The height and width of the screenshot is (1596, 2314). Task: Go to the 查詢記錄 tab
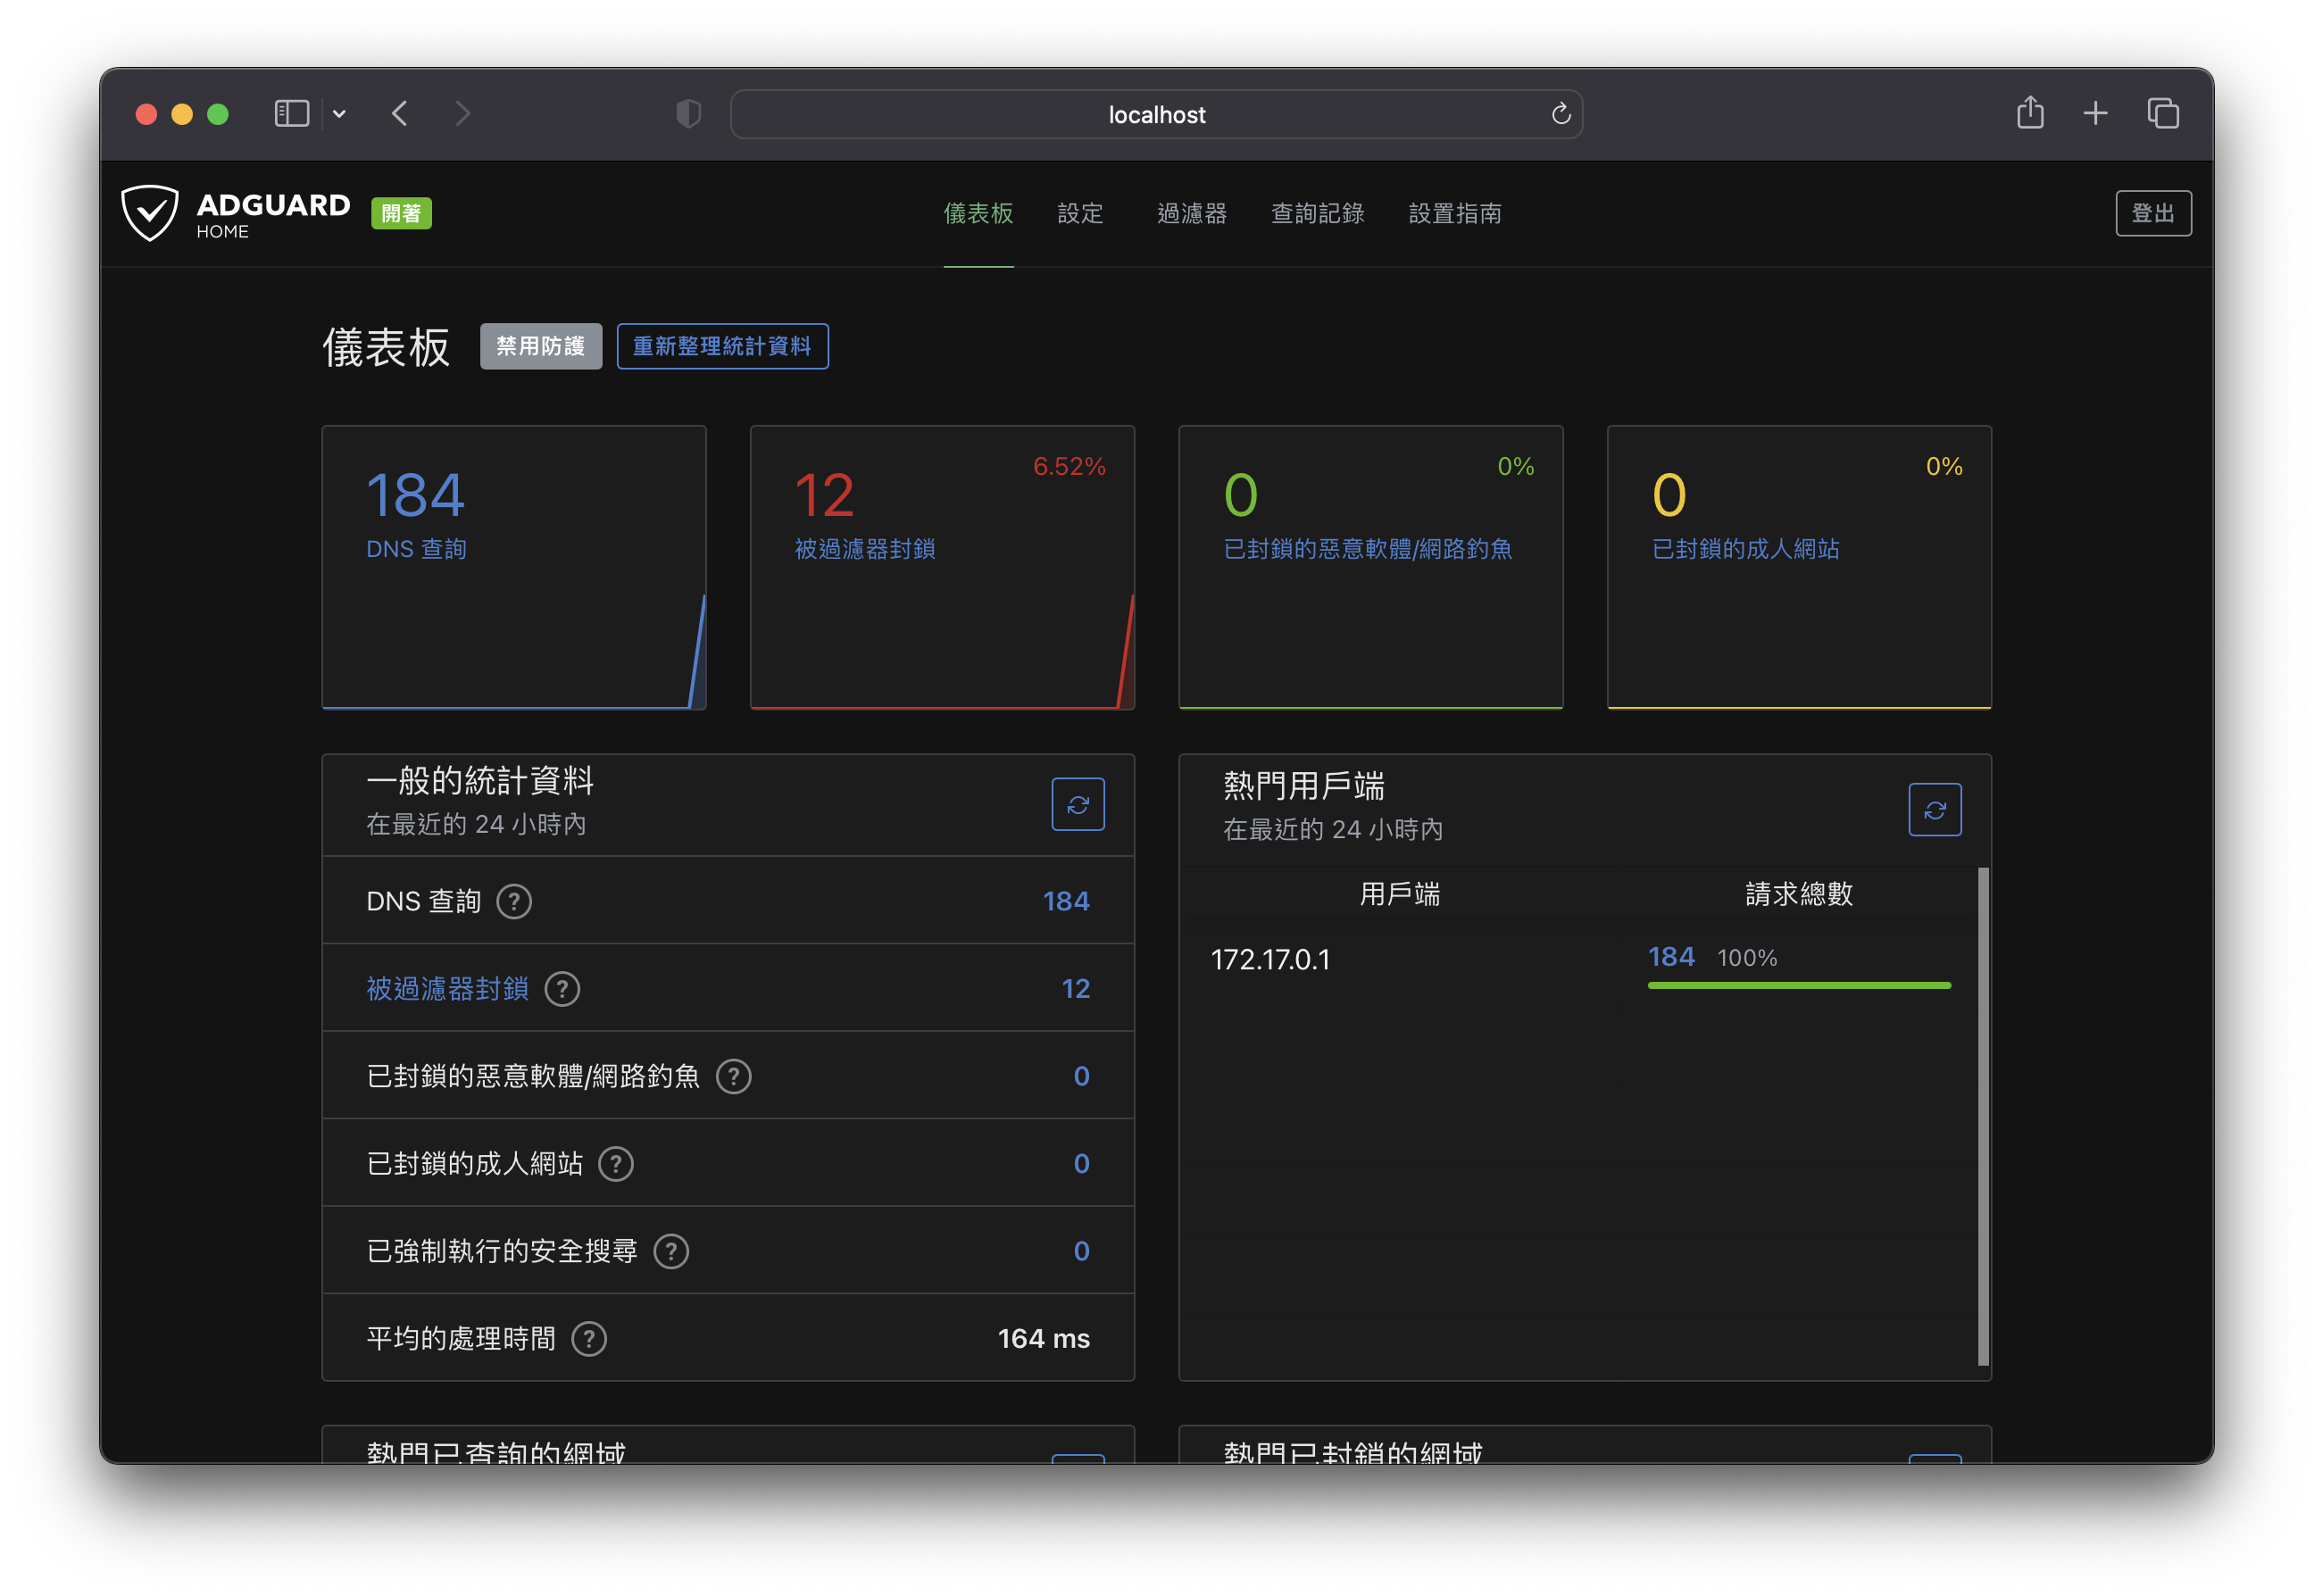pos(1317,213)
